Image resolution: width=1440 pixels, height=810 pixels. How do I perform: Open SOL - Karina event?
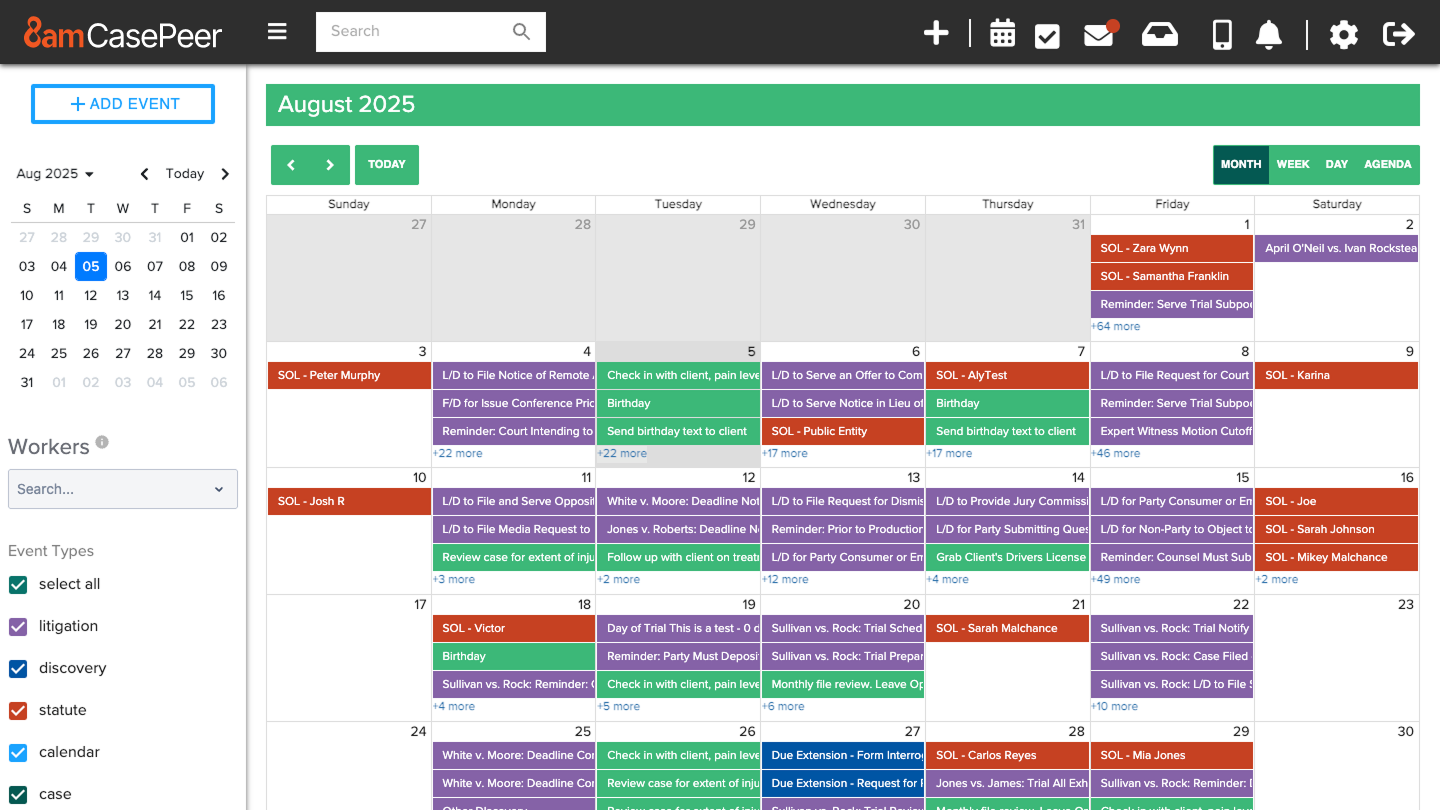[x=1337, y=375]
